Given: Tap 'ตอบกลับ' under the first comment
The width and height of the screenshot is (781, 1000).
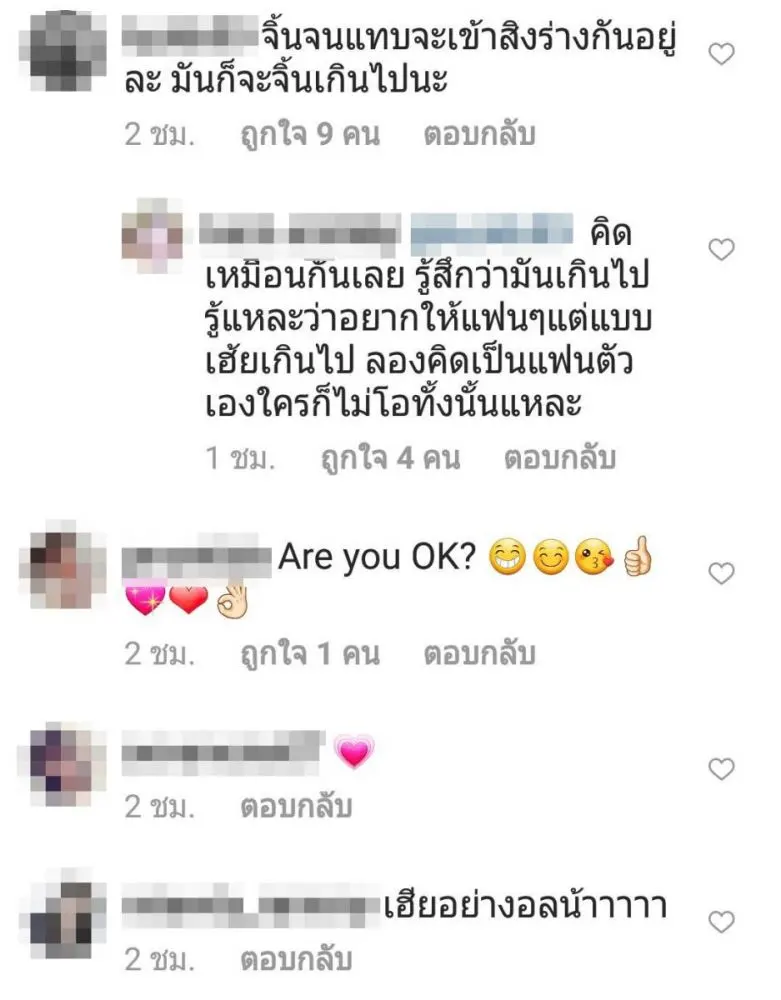Looking at the screenshot, I should (x=479, y=135).
